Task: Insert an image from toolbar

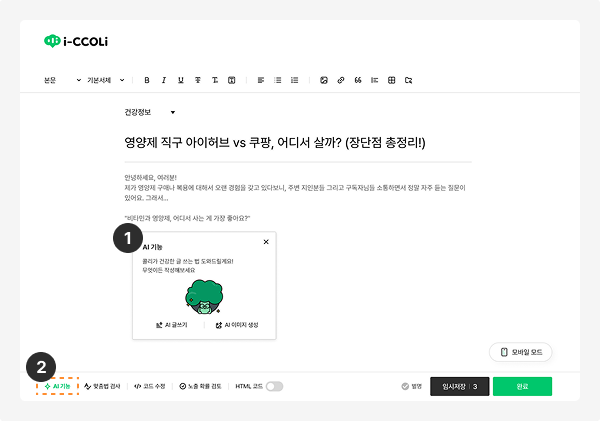Action: 324,80
